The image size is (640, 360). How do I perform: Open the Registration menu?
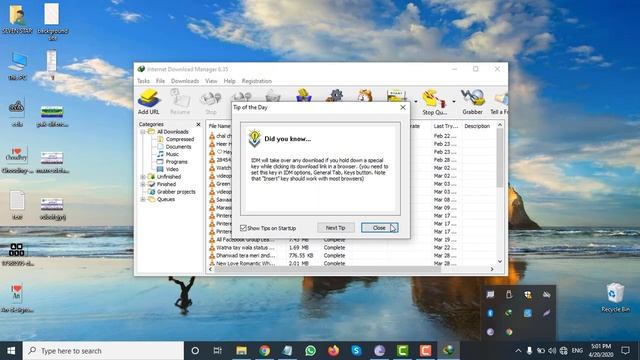257,81
